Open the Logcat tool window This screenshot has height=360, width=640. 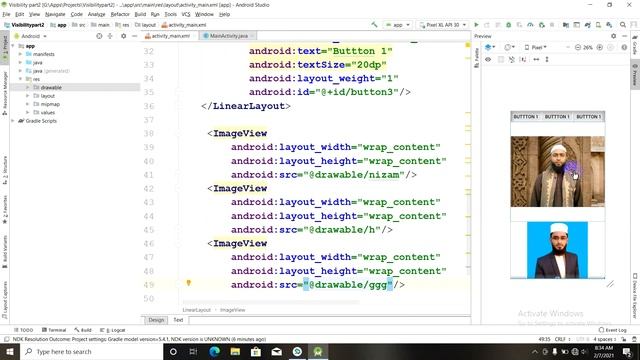tap(113, 330)
